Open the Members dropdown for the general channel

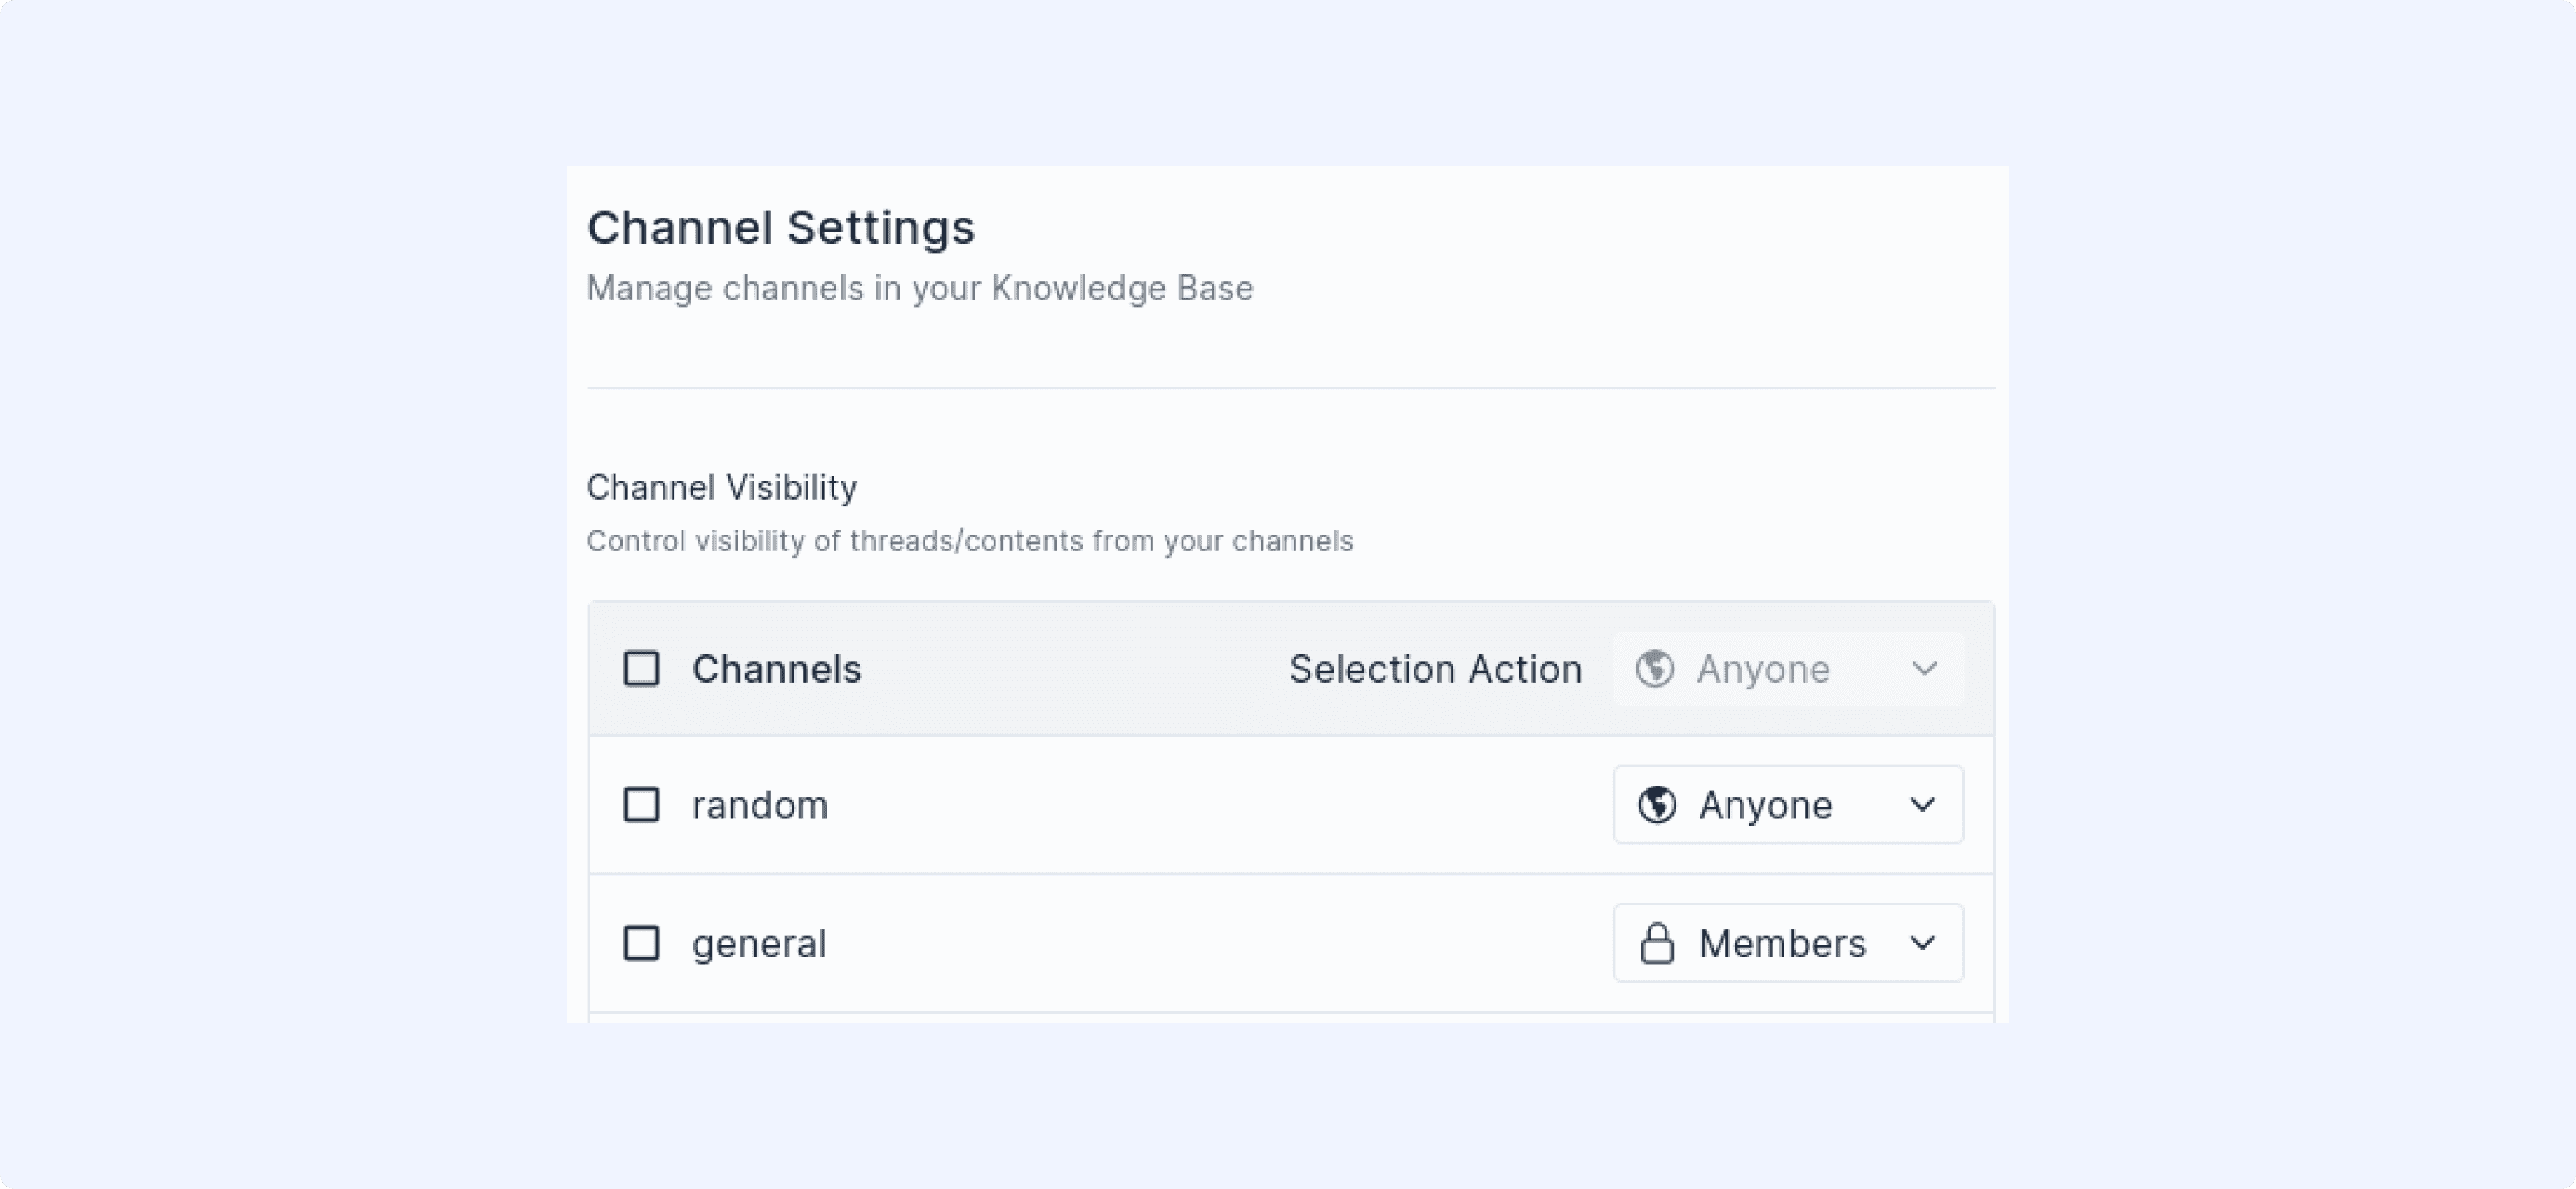point(1788,942)
